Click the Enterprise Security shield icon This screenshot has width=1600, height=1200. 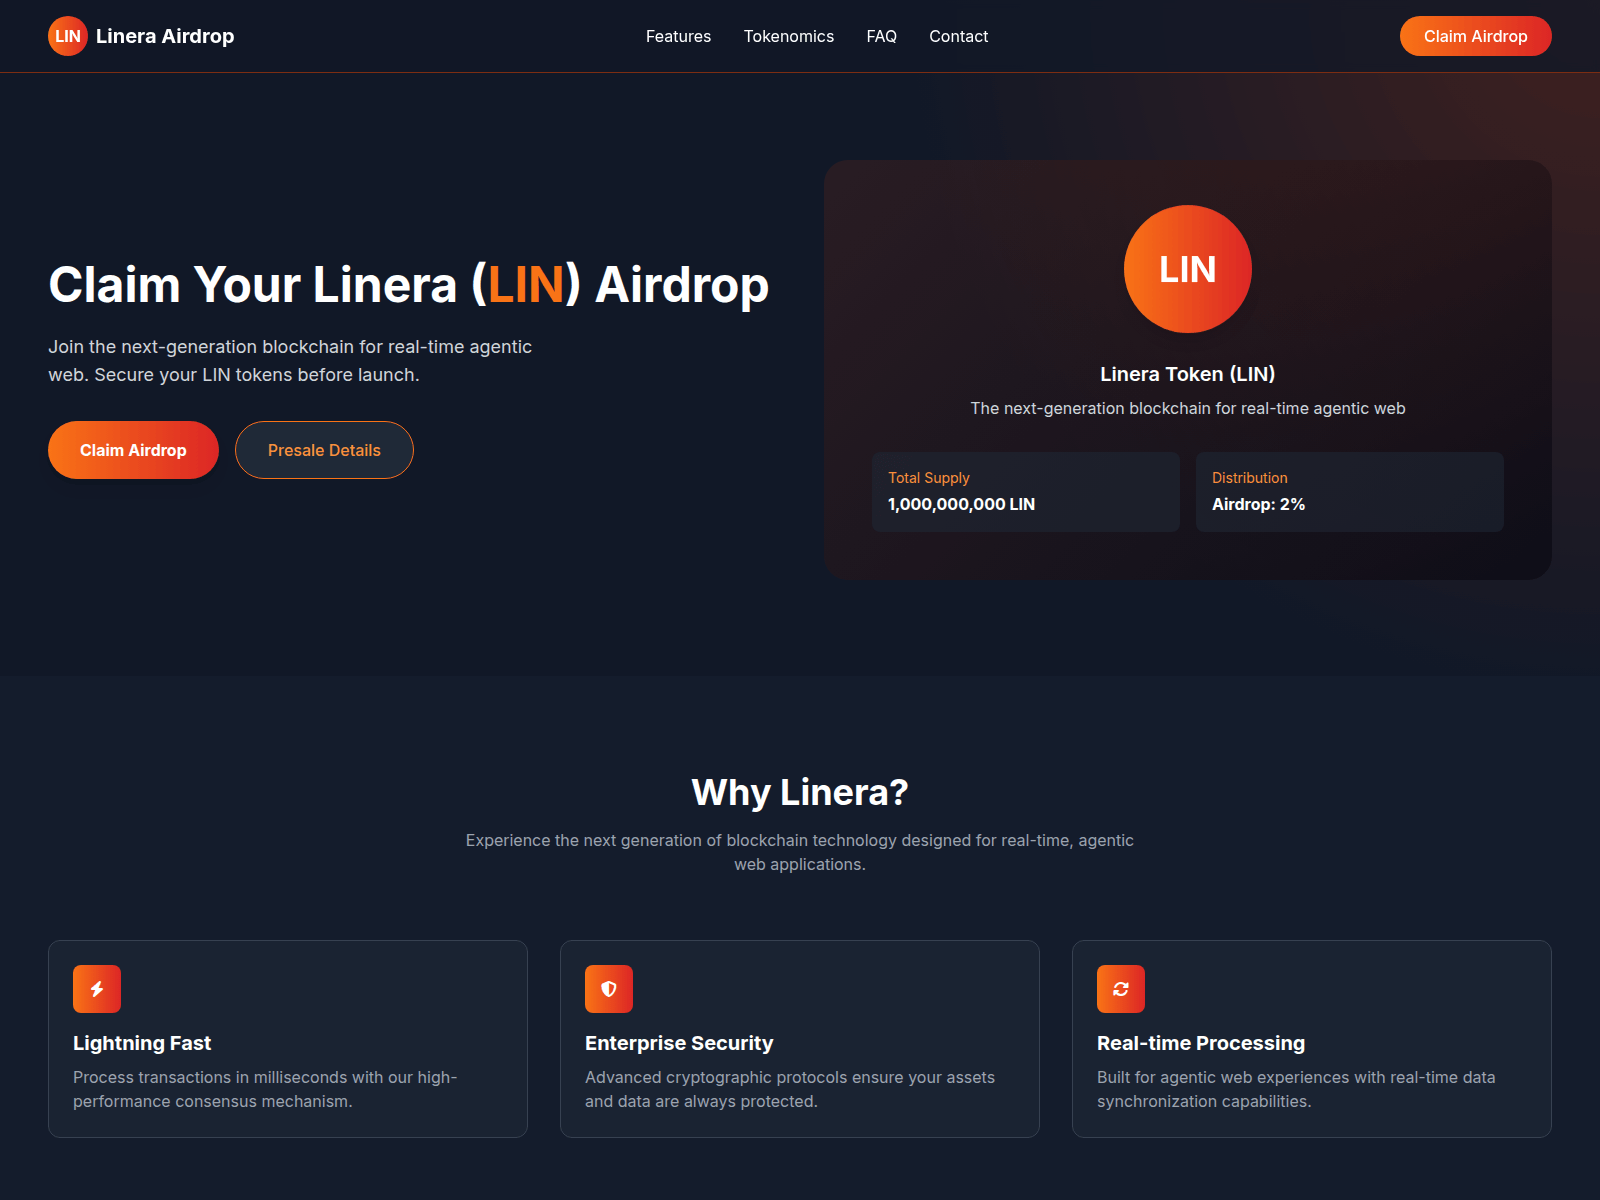609,989
